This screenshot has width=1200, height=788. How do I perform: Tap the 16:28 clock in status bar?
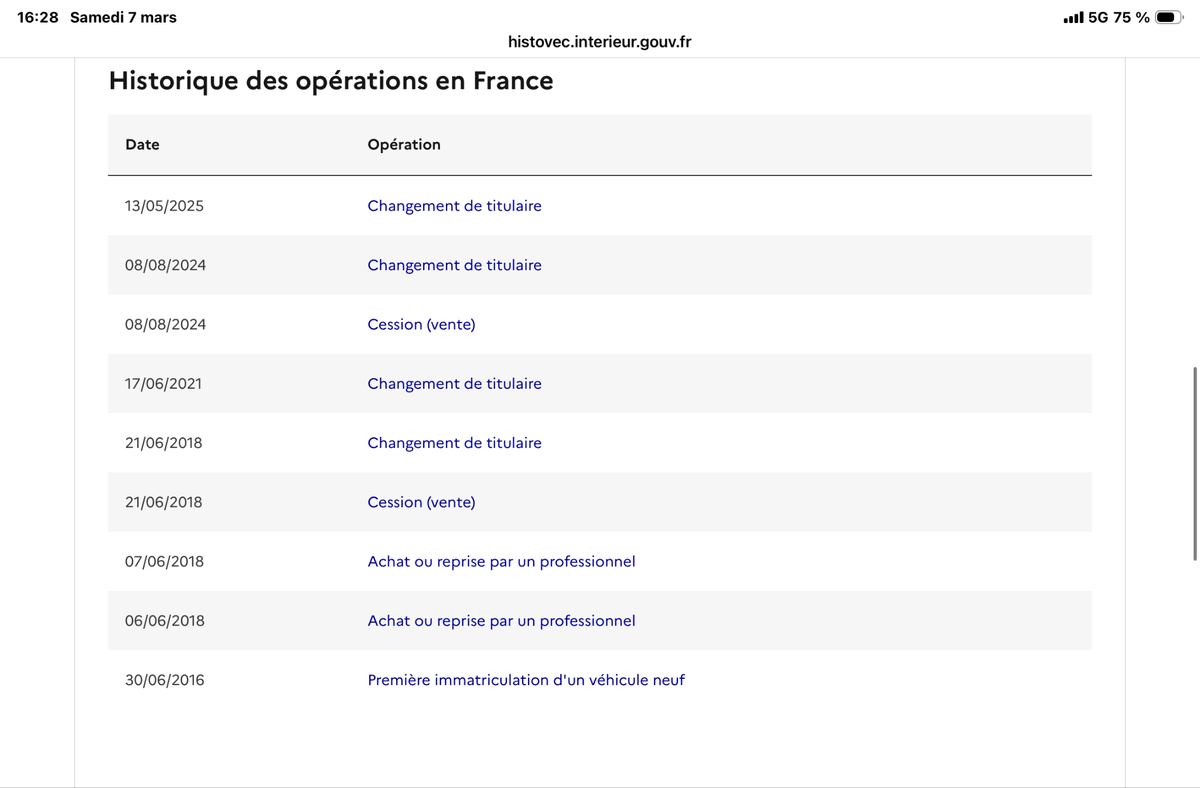(38, 17)
